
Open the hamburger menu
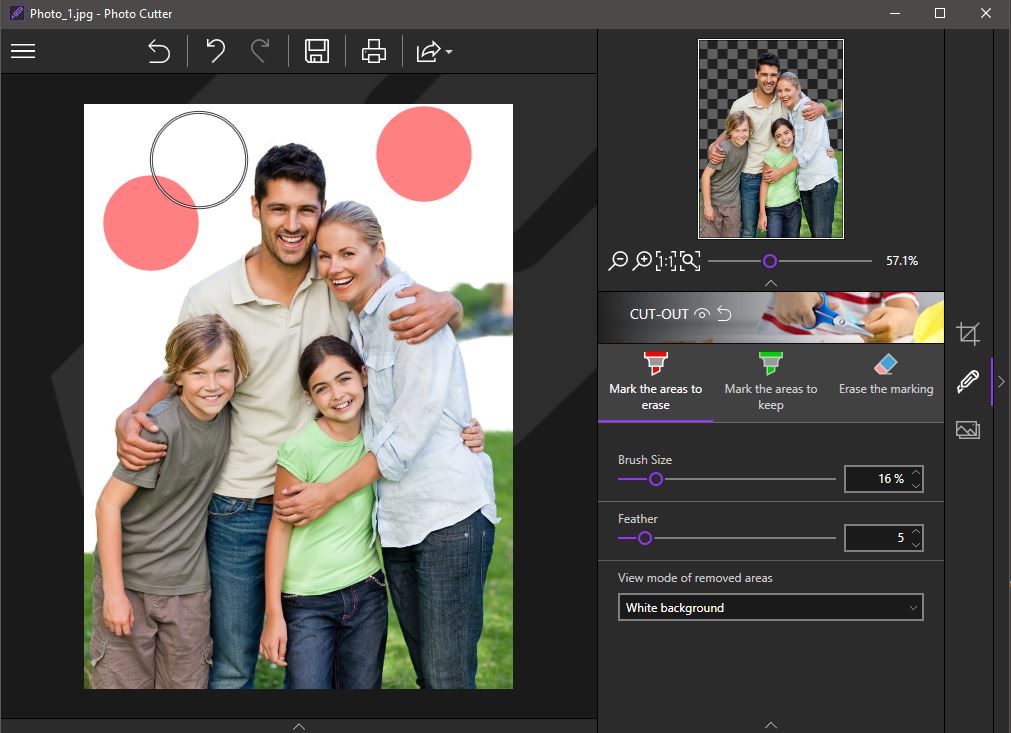[x=23, y=51]
